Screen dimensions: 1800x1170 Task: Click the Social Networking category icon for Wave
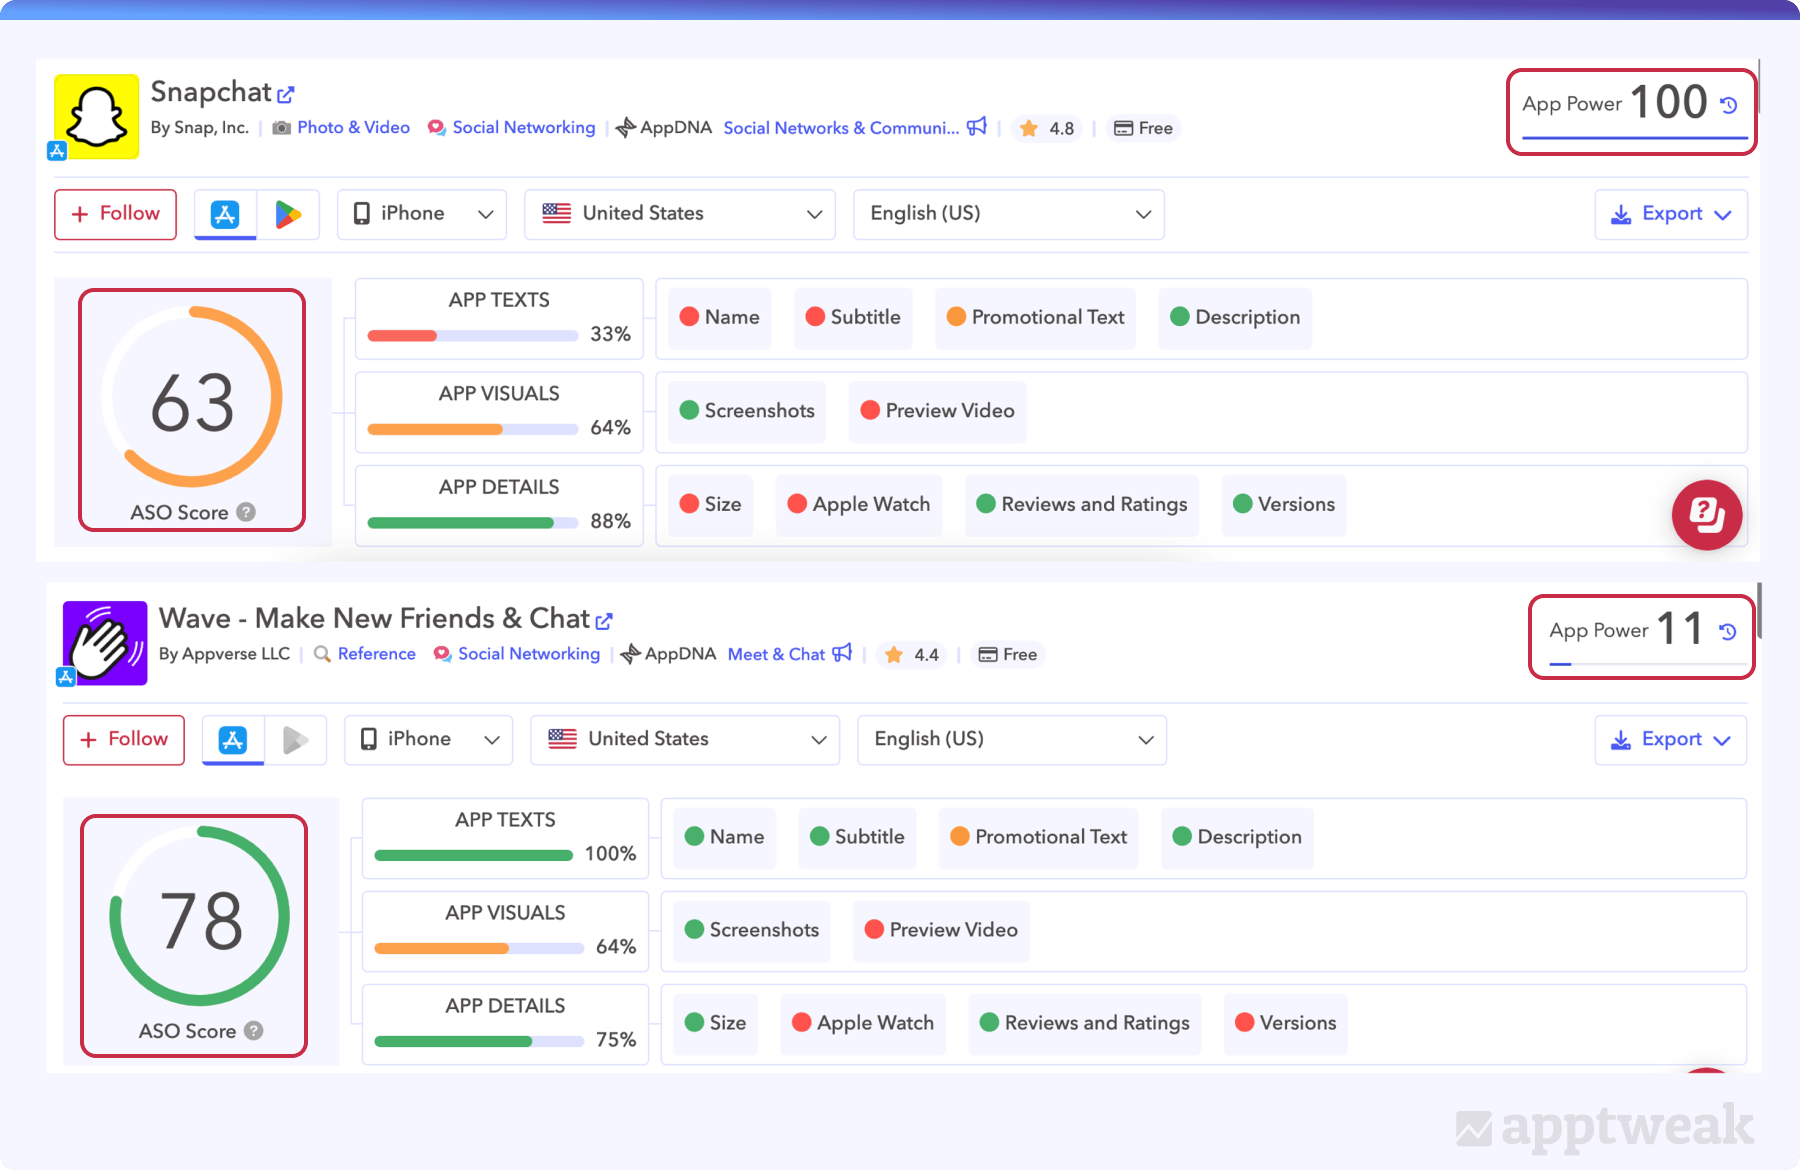pos(441,654)
